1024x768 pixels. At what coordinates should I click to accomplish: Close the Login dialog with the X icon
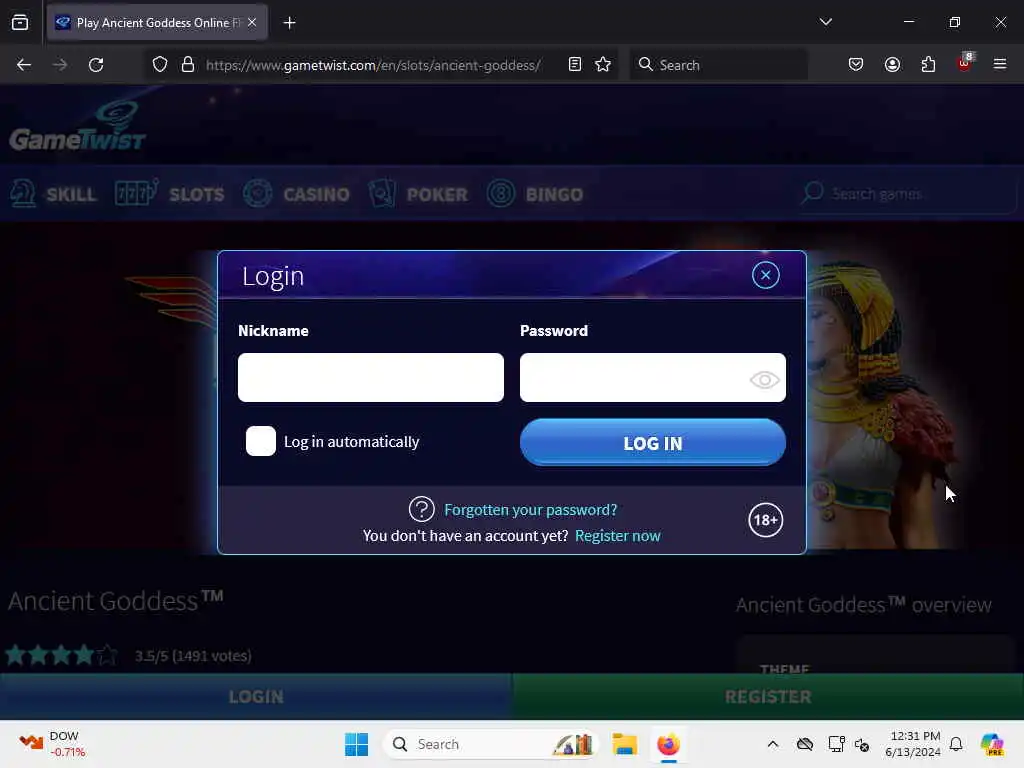(765, 275)
